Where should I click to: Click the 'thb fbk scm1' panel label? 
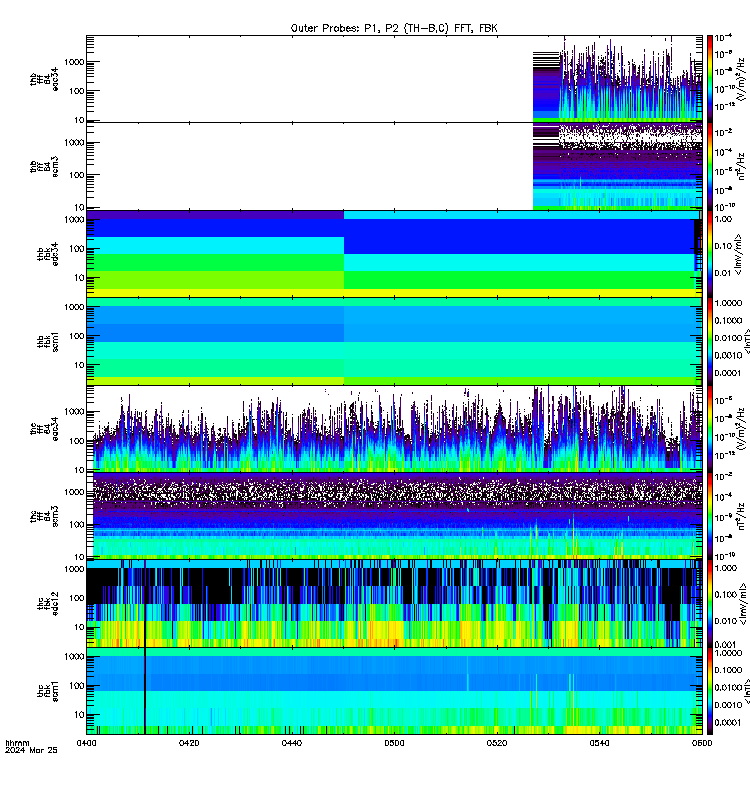(x=48, y=341)
